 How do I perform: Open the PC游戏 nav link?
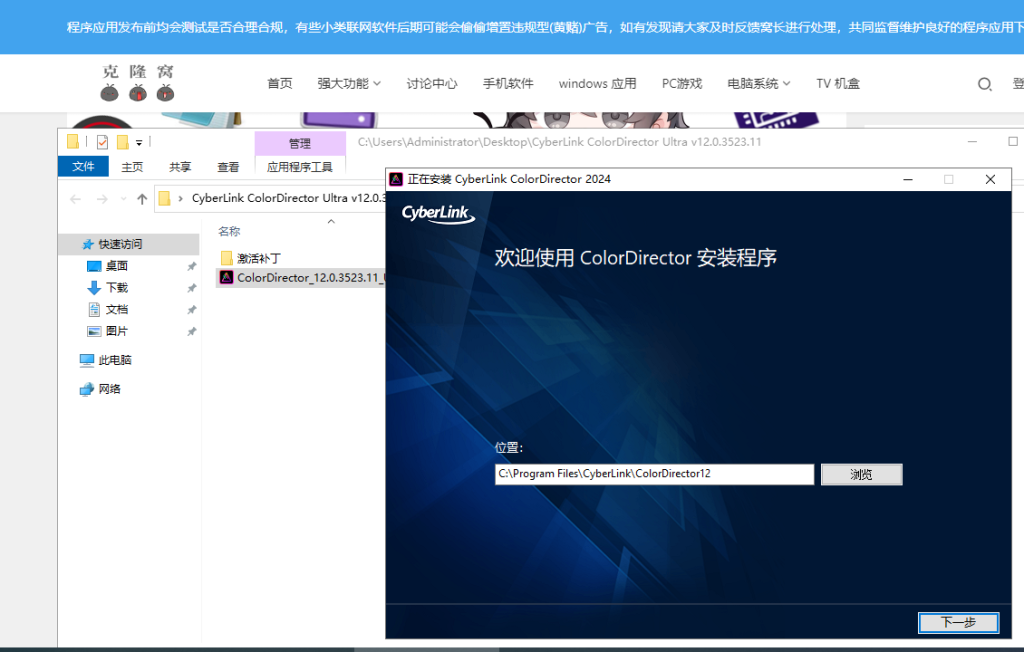tap(682, 84)
